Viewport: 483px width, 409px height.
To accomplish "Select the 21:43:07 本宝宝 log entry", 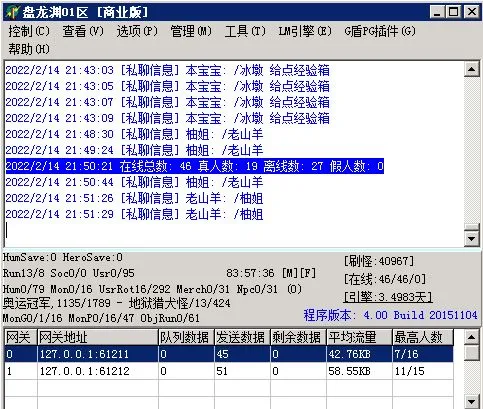I will [x=167, y=102].
